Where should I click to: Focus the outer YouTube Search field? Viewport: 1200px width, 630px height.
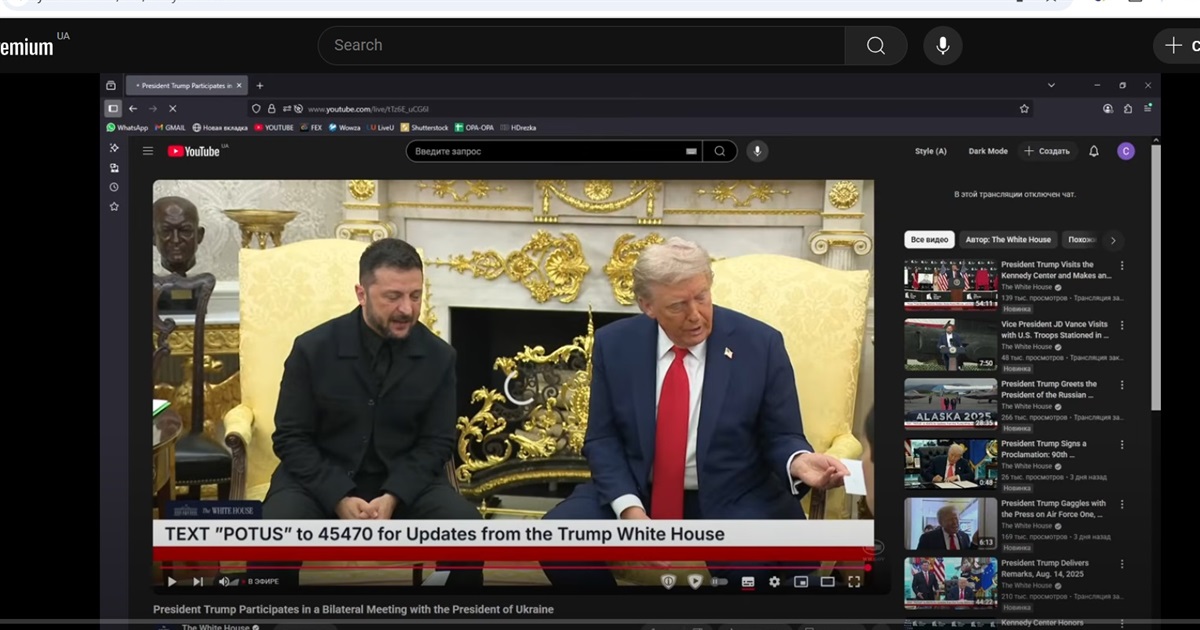pos(582,45)
